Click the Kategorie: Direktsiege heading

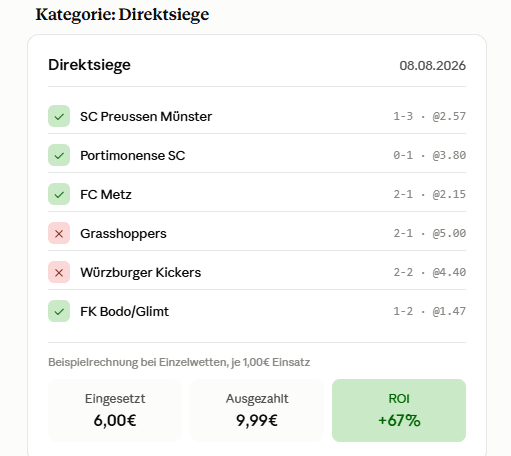point(122,15)
